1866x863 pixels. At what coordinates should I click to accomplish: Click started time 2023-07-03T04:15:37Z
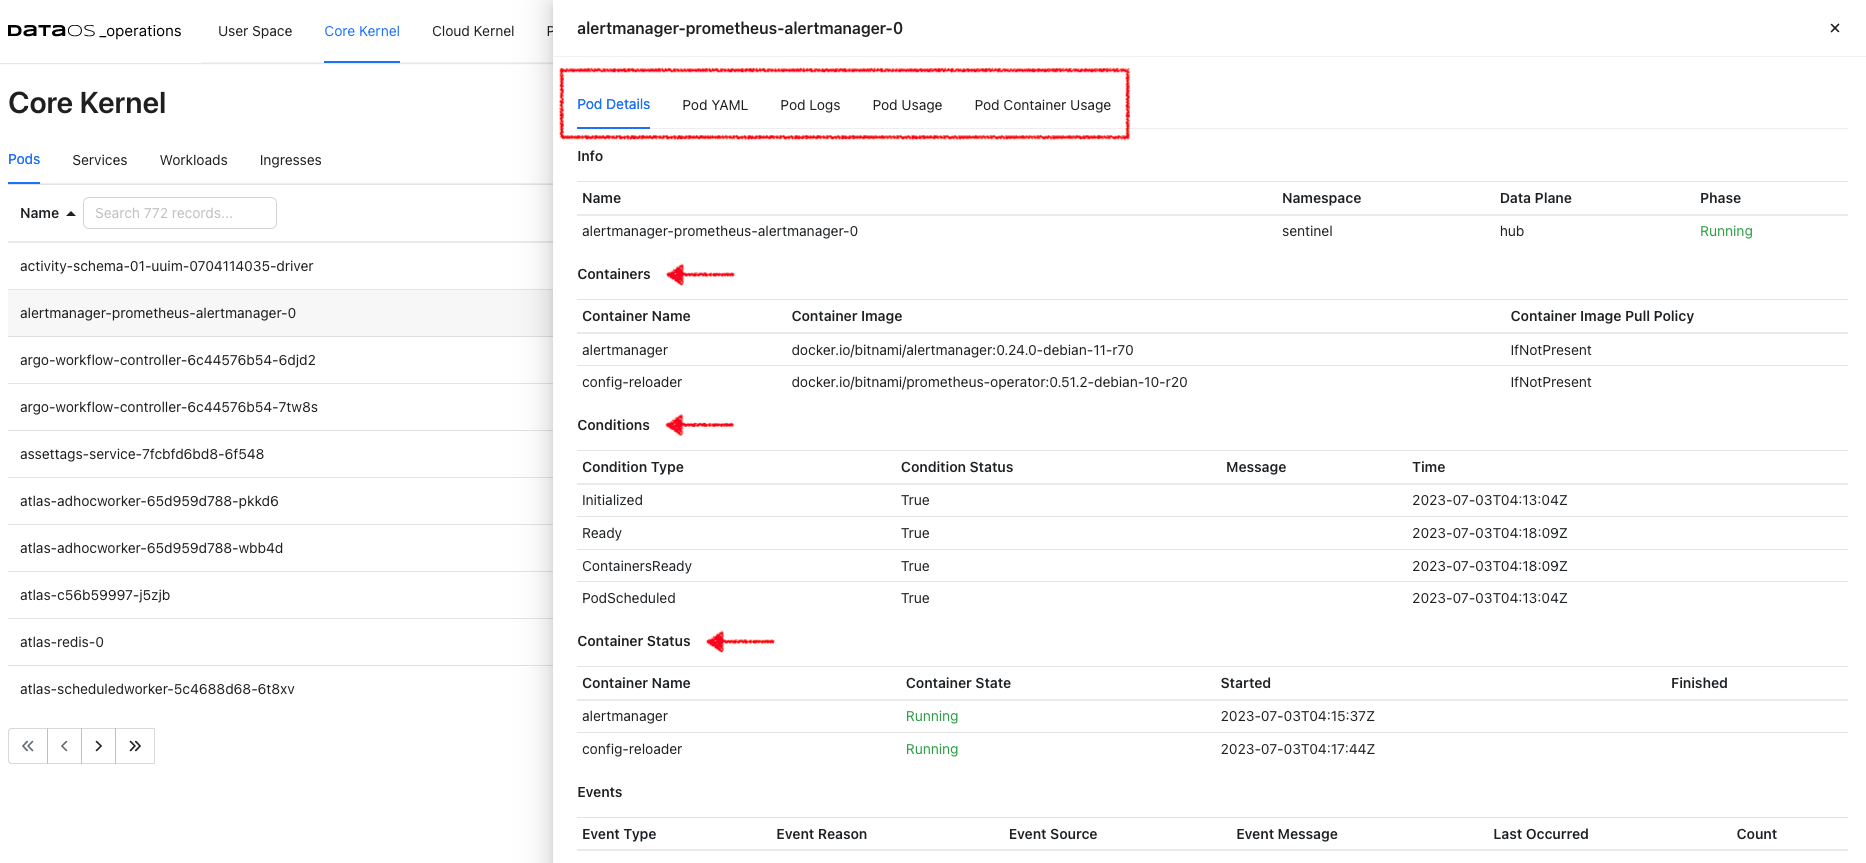click(x=1298, y=716)
